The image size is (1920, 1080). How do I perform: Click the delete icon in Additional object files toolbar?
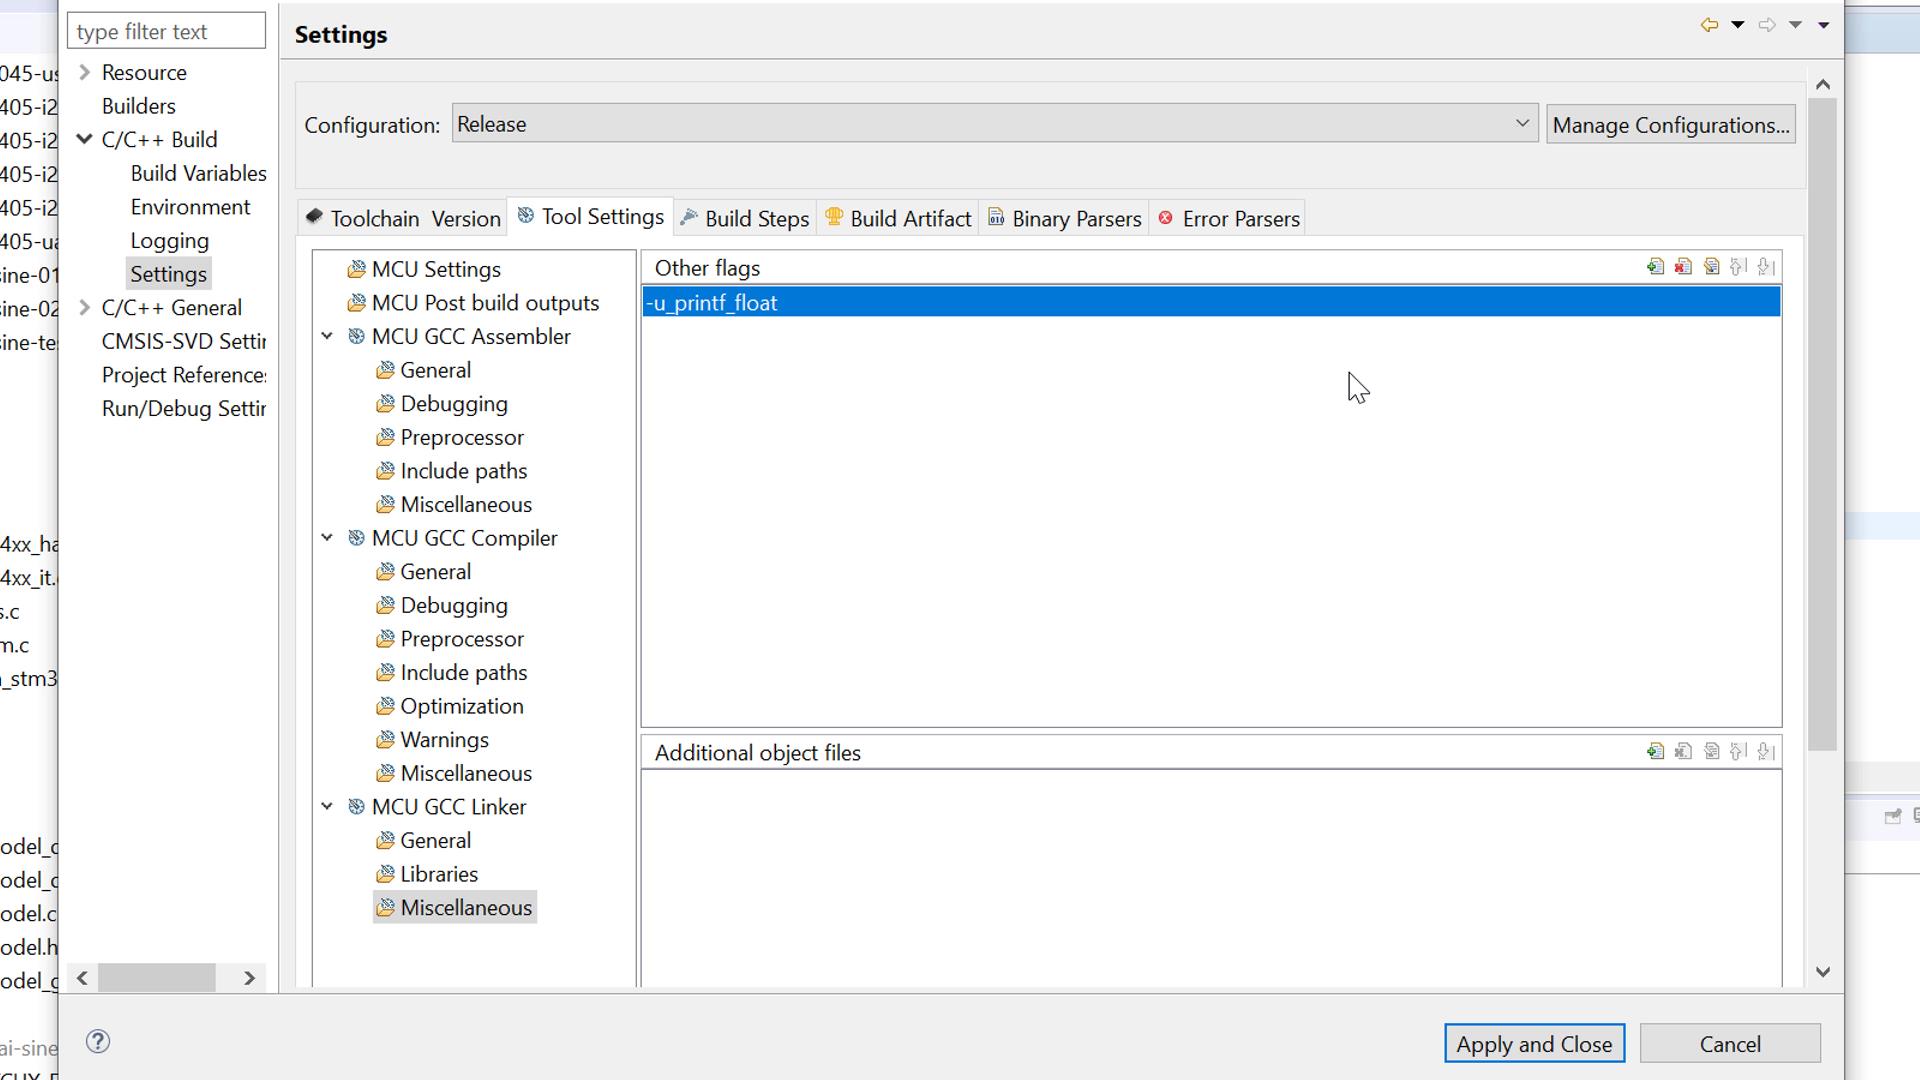pos(1683,752)
